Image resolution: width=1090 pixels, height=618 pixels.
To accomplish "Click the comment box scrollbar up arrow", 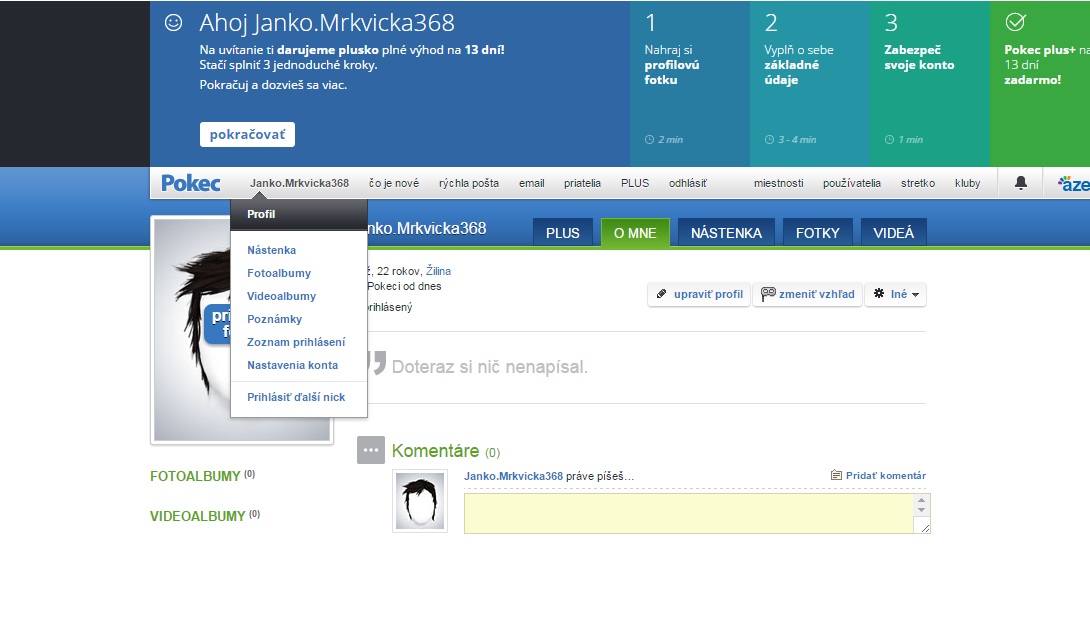I will (921, 500).
